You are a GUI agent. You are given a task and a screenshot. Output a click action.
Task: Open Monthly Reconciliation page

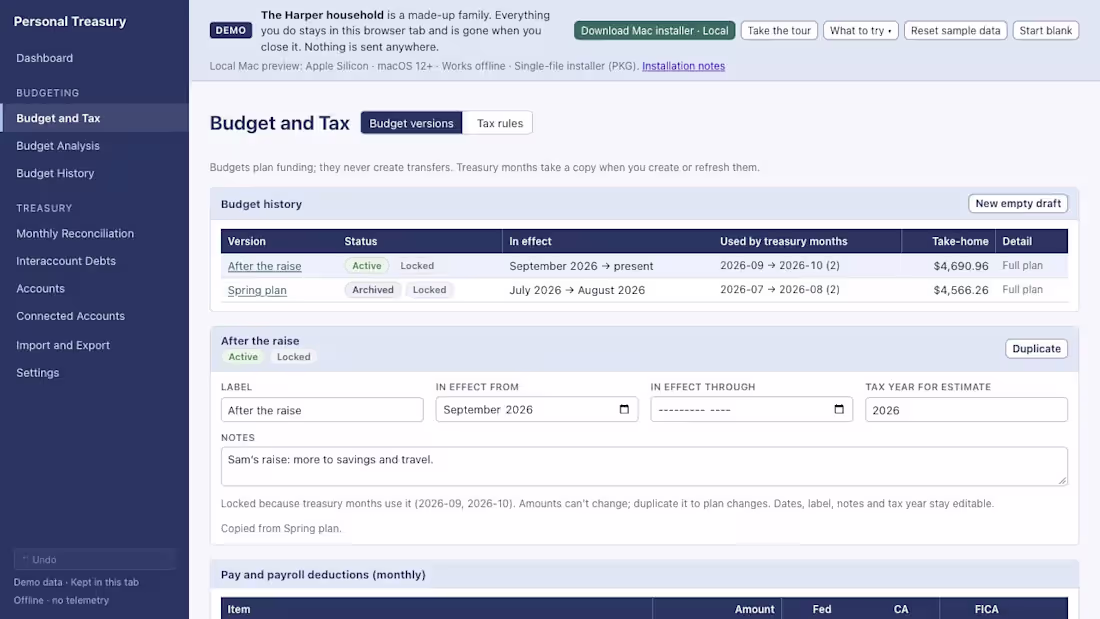click(x=75, y=234)
